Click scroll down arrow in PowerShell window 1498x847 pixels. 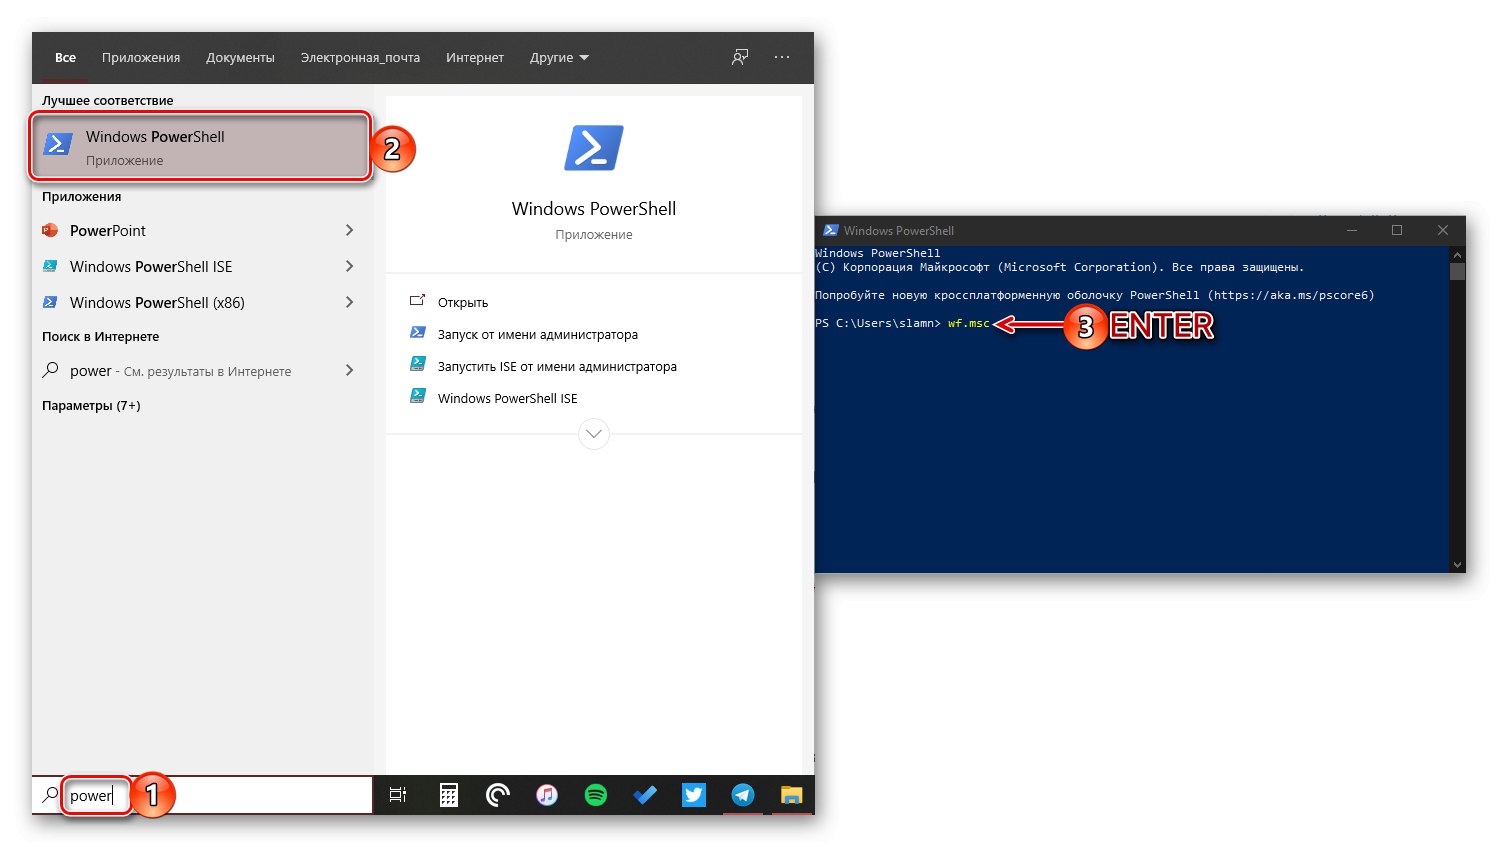pos(1458,565)
